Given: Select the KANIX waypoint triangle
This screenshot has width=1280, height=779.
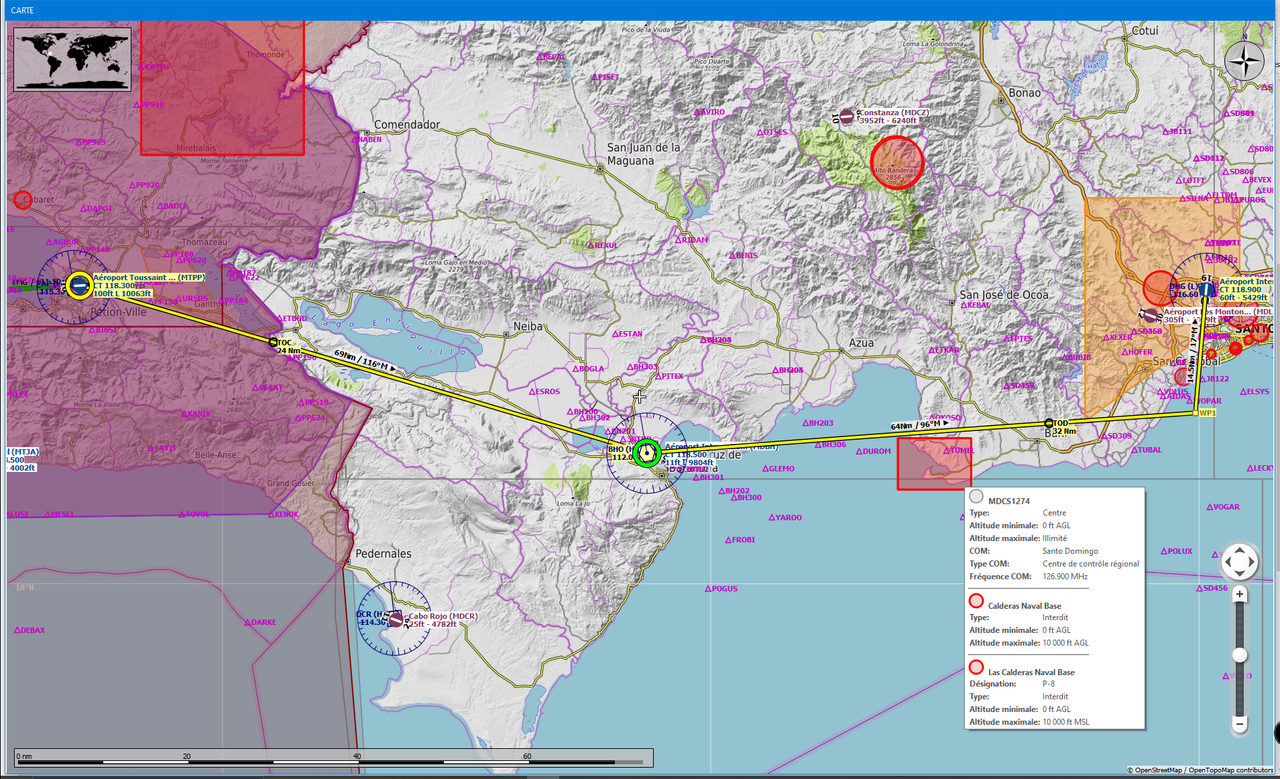Looking at the screenshot, I should point(185,414).
